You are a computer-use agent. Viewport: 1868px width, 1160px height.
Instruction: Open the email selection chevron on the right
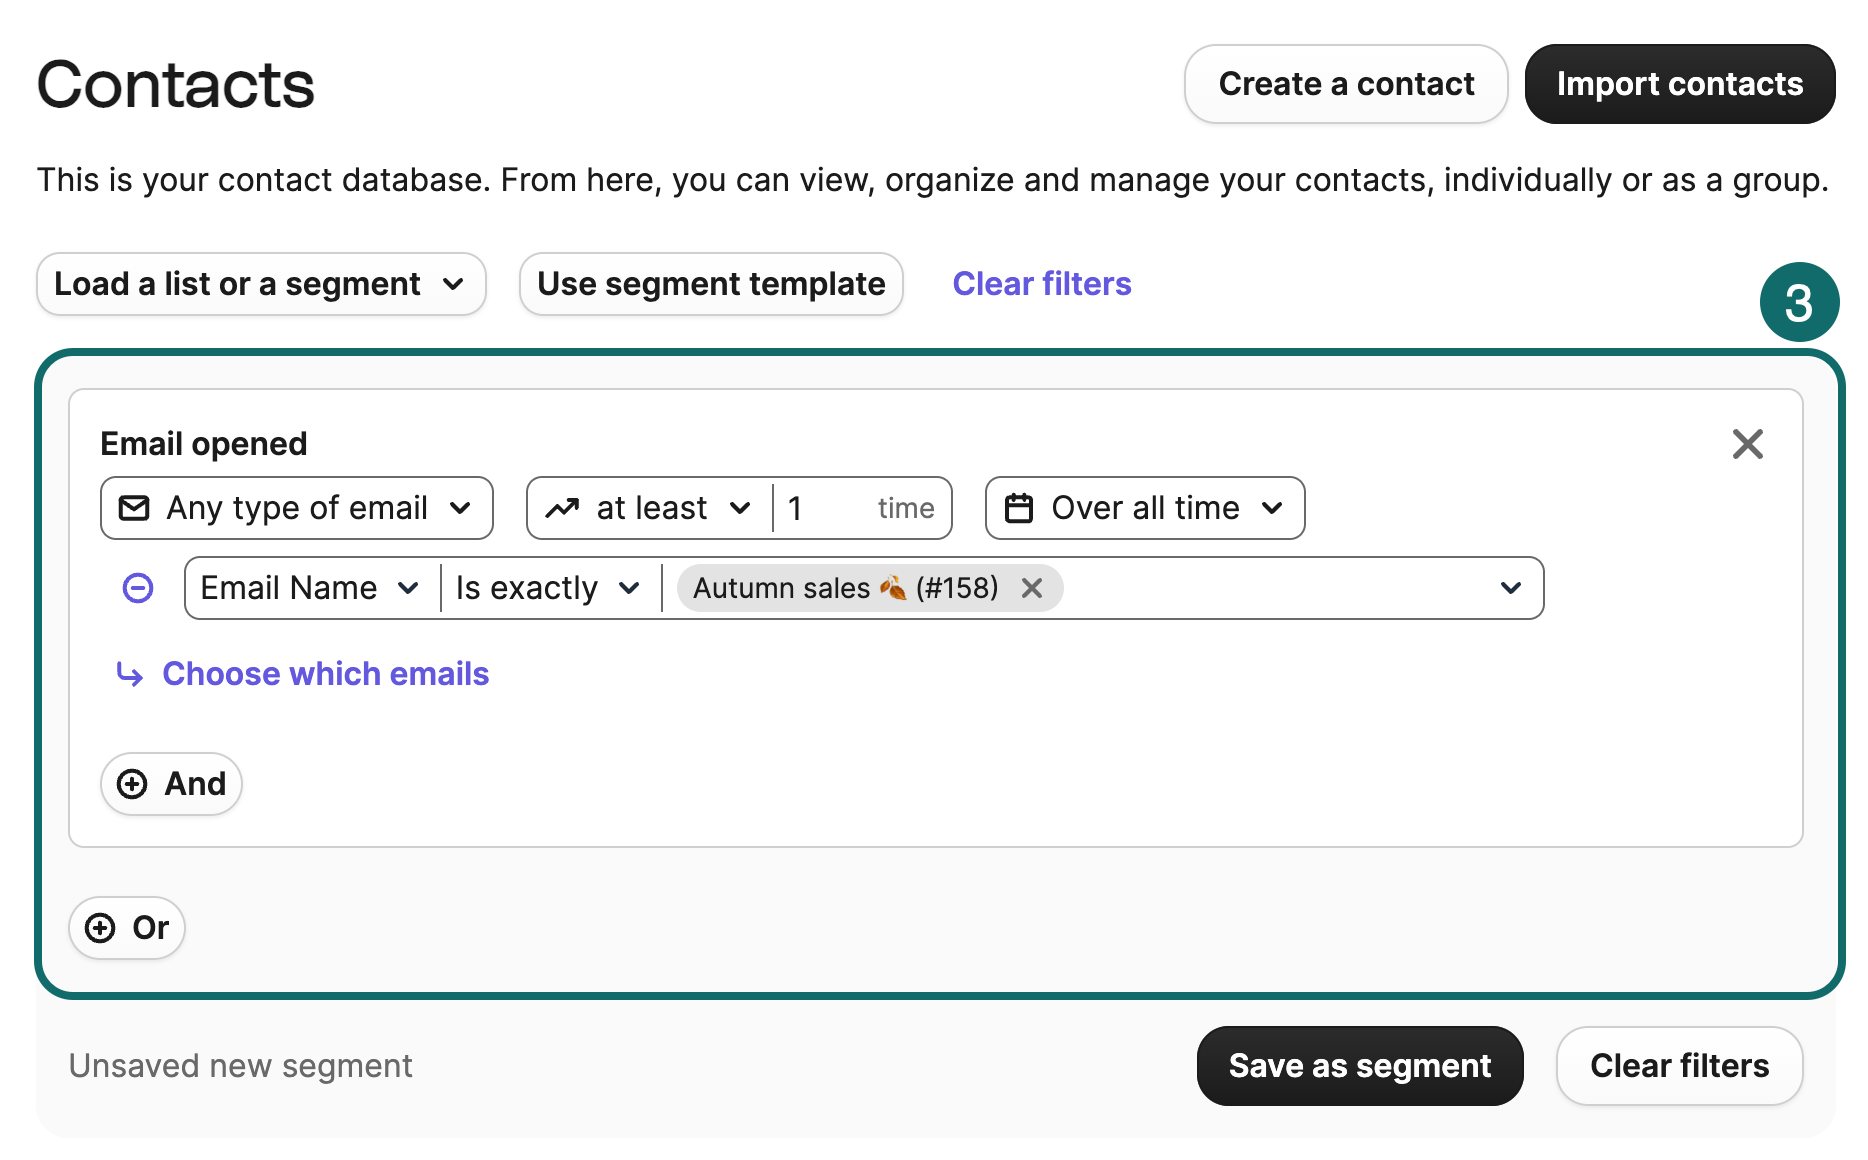pyautogui.click(x=1510, y=588)
